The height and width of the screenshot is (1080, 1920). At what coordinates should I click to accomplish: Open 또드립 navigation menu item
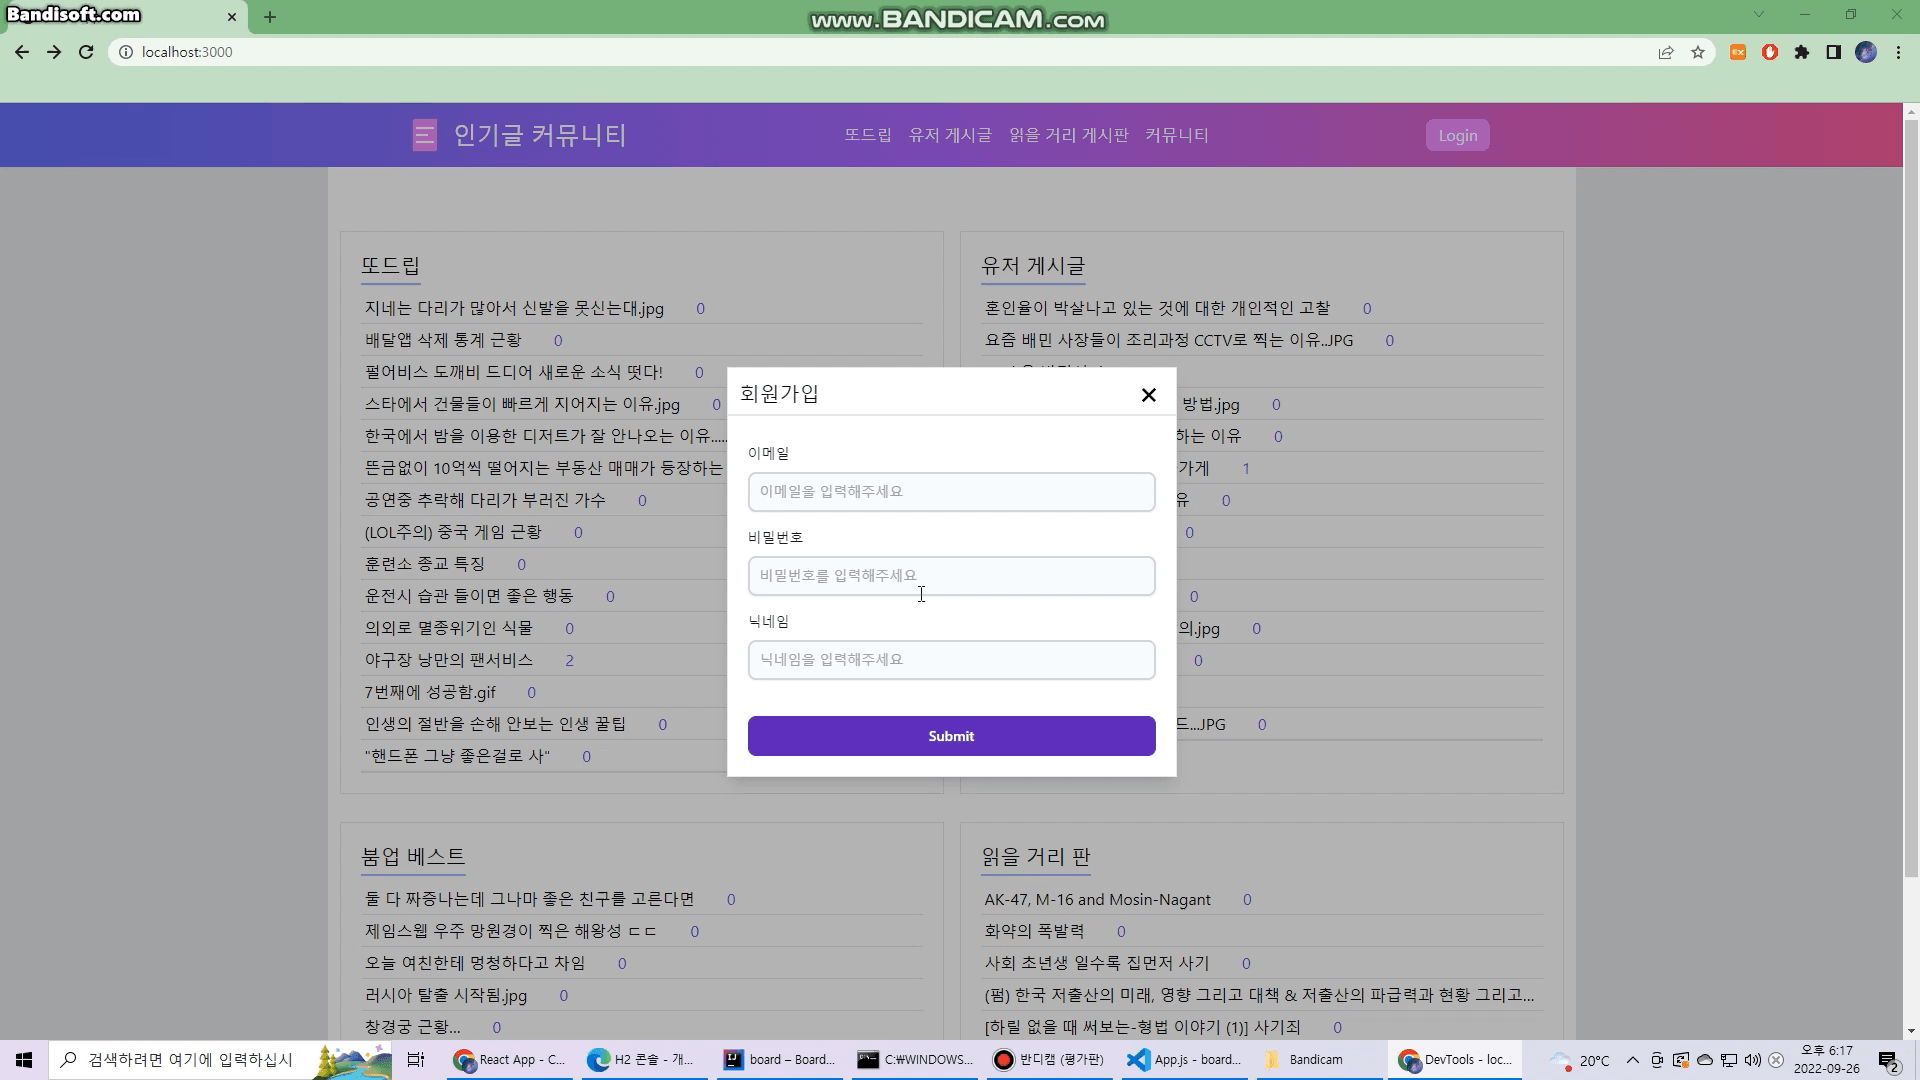pos(867,135)
